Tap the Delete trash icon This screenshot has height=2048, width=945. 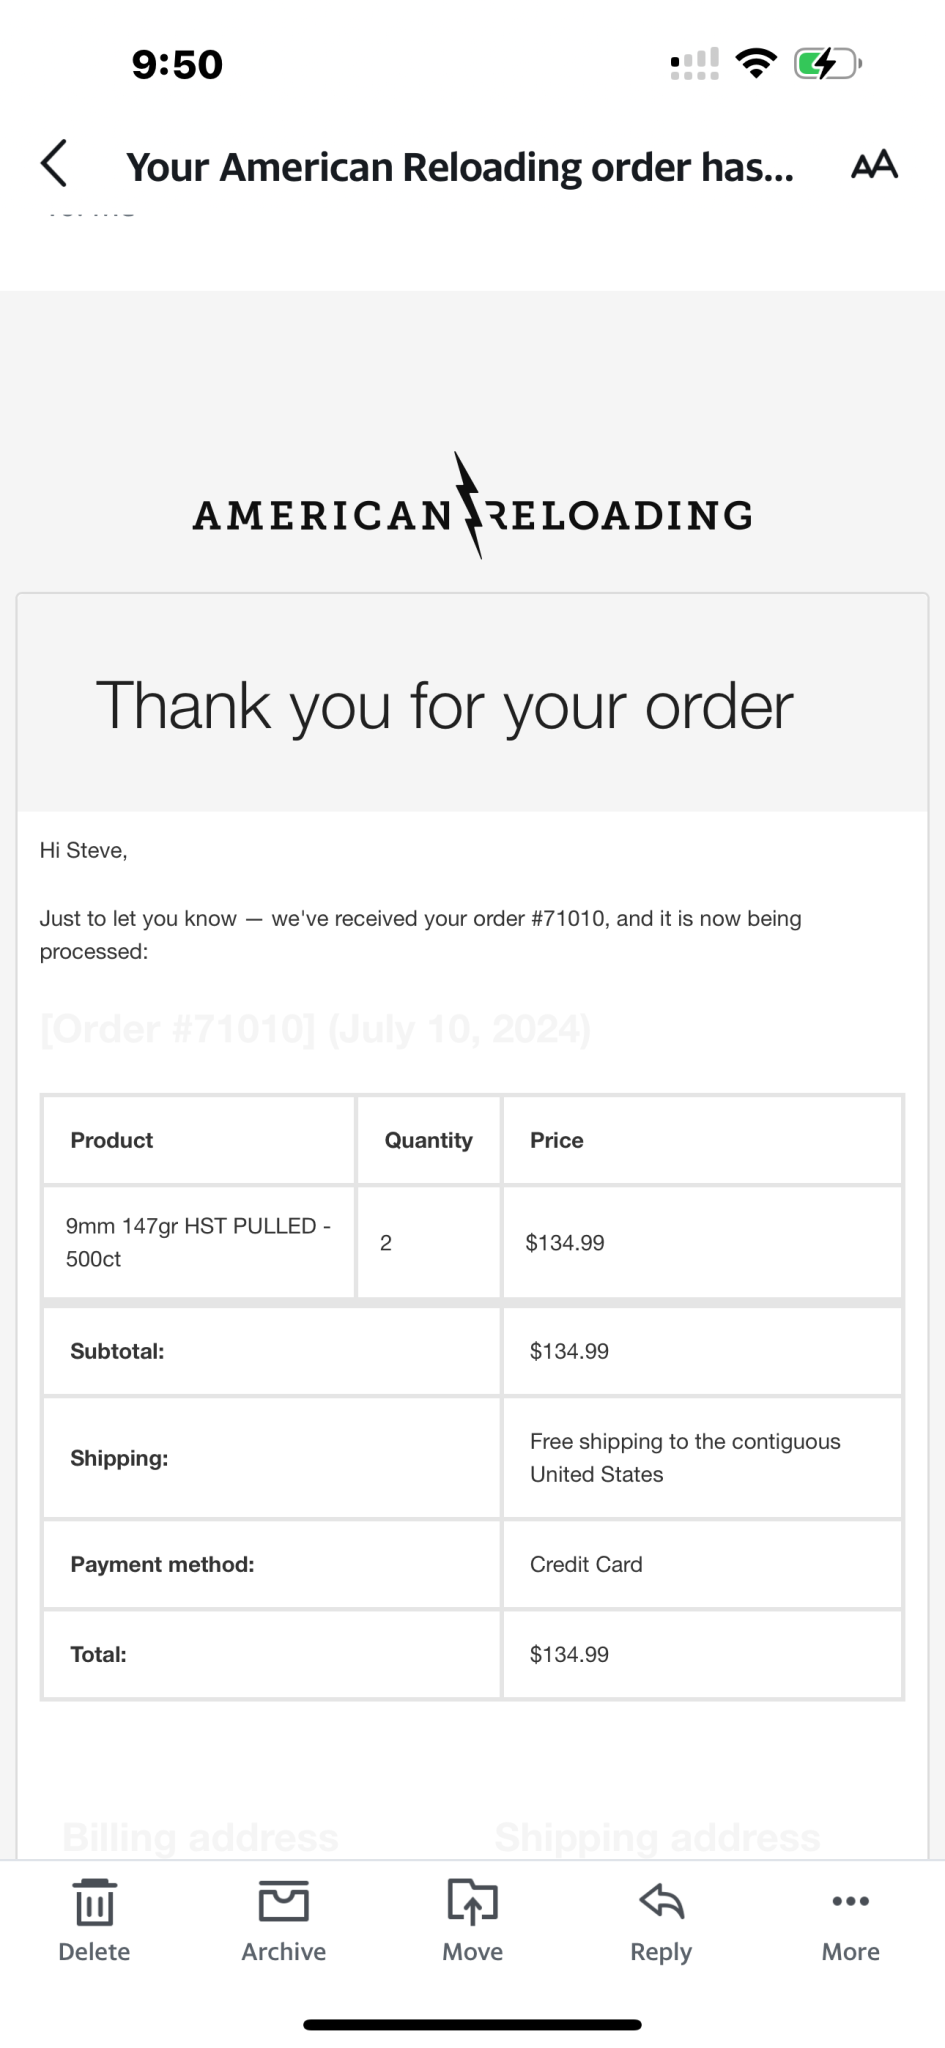coord(94,1900)
